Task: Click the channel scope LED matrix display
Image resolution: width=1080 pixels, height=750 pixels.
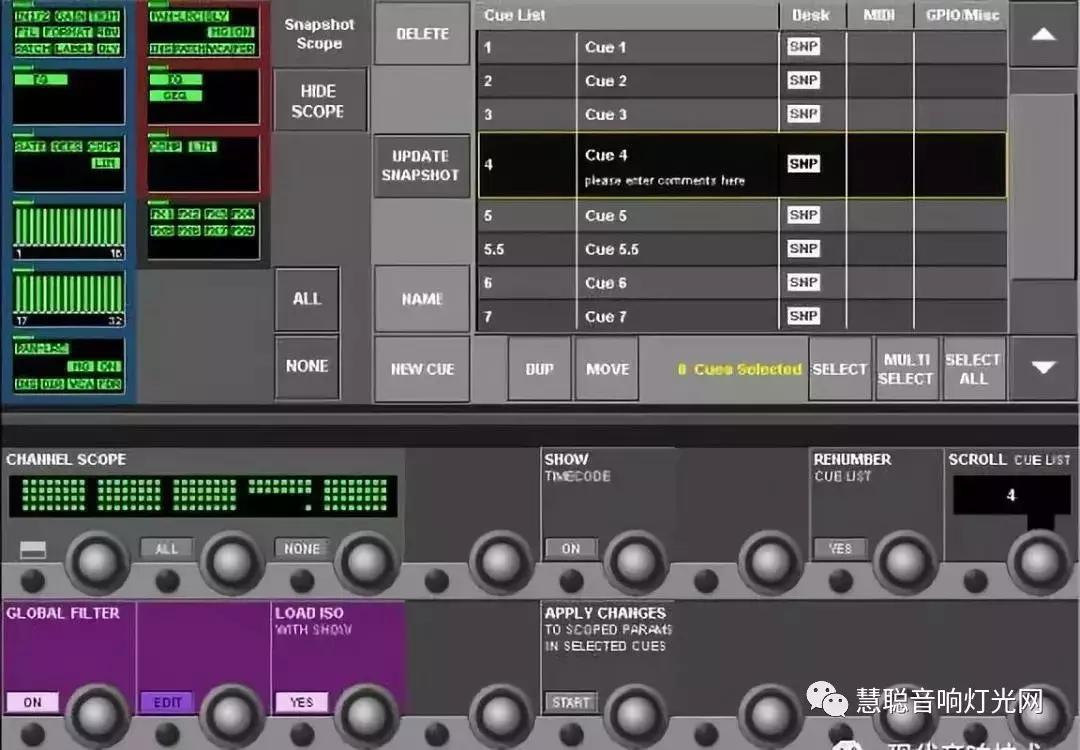Action: [x=204, y=495]
